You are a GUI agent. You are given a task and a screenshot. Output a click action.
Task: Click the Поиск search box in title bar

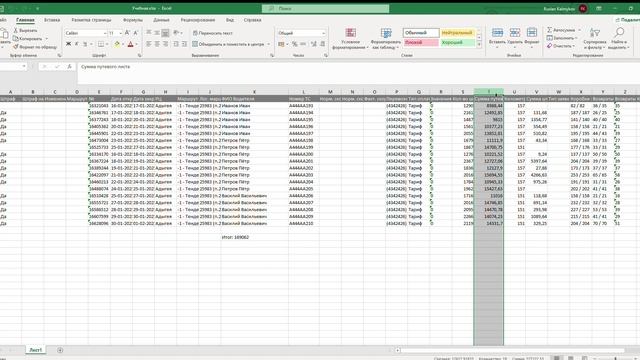[x=325, y=9]
